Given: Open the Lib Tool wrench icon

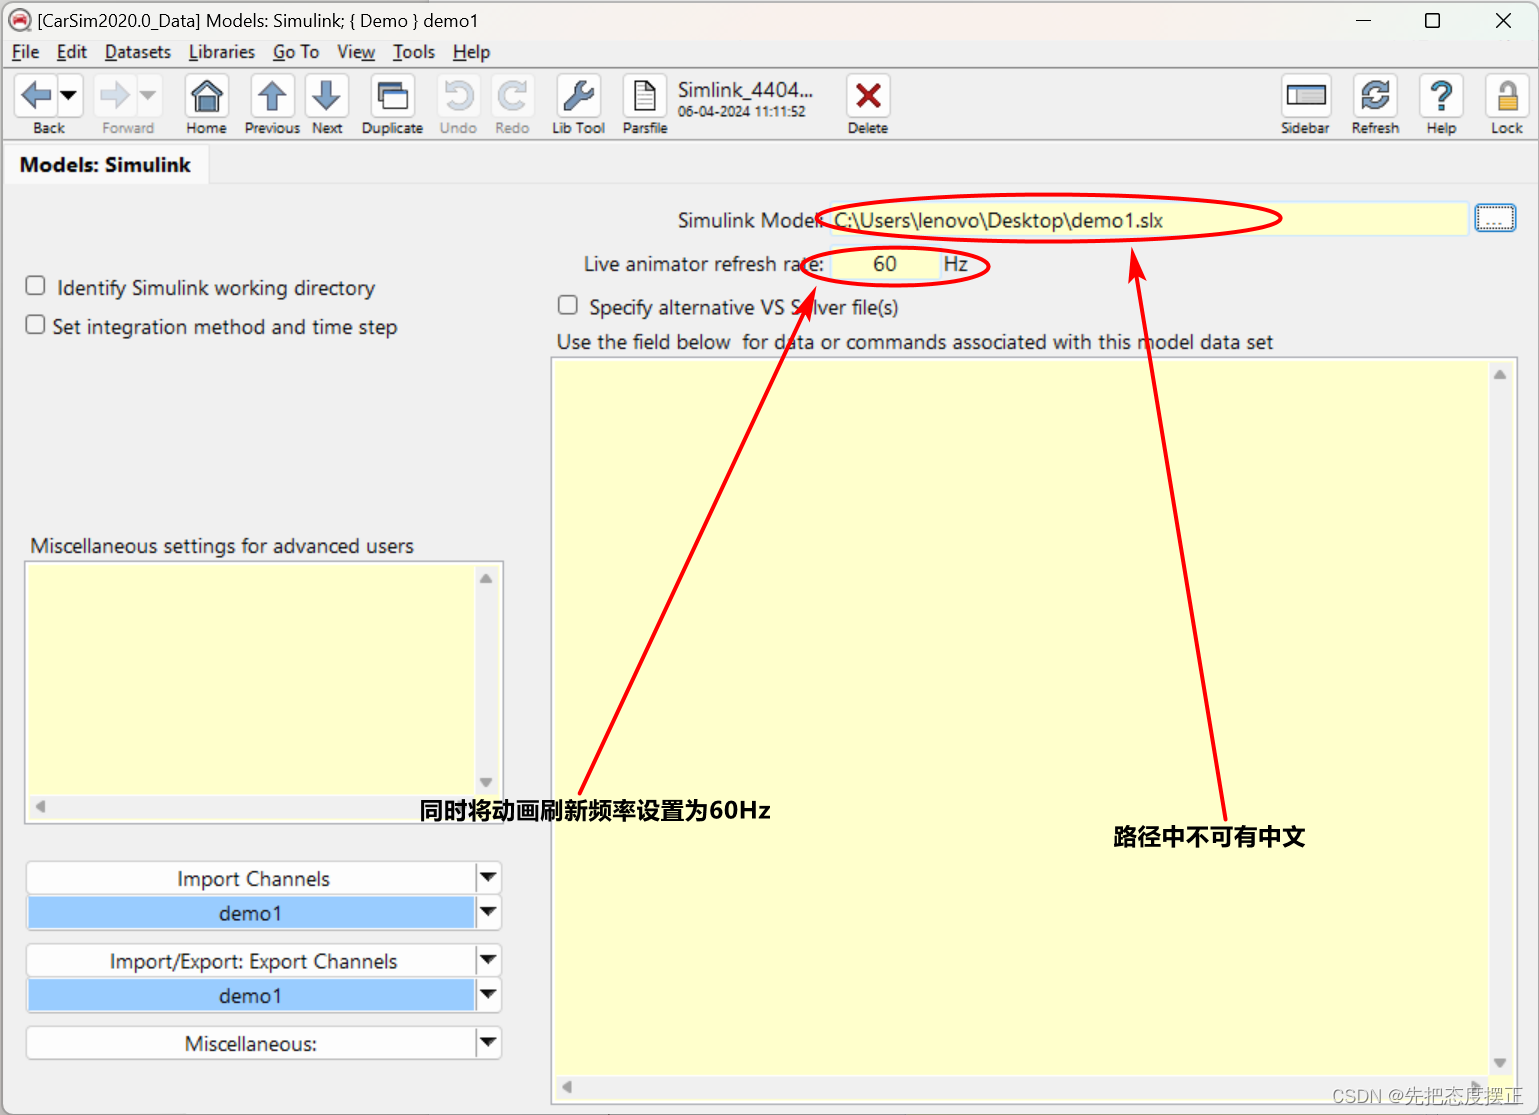Looking at the screenshot, I should (579, 96).
